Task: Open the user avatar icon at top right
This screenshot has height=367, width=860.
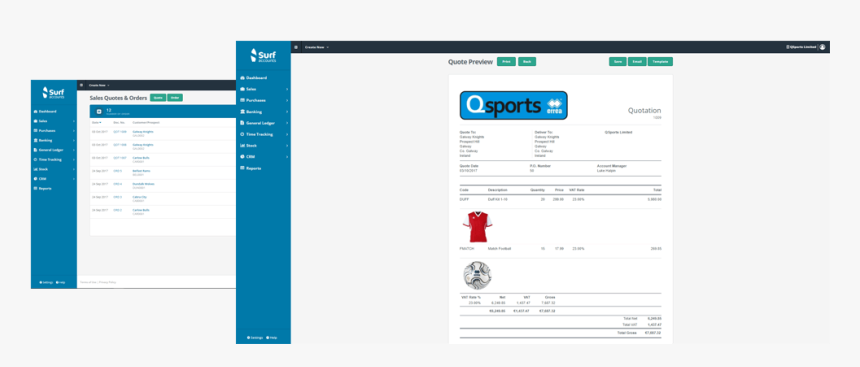Action: tap(822, 47)
